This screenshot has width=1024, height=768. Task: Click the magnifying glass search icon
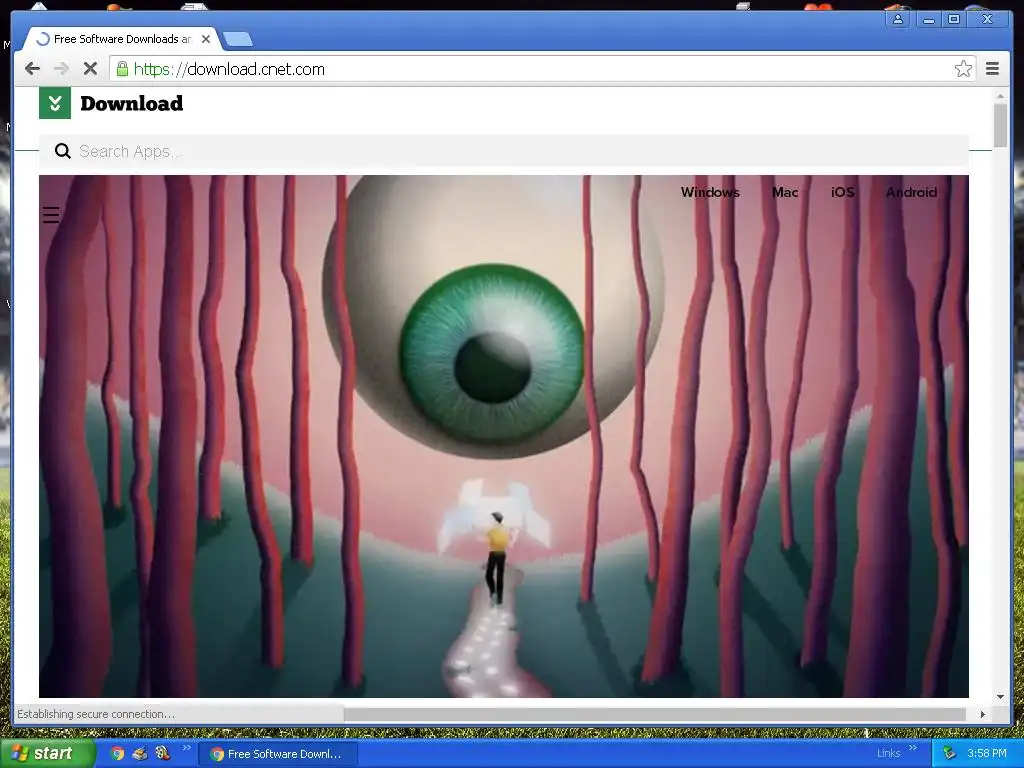(63, 152)
